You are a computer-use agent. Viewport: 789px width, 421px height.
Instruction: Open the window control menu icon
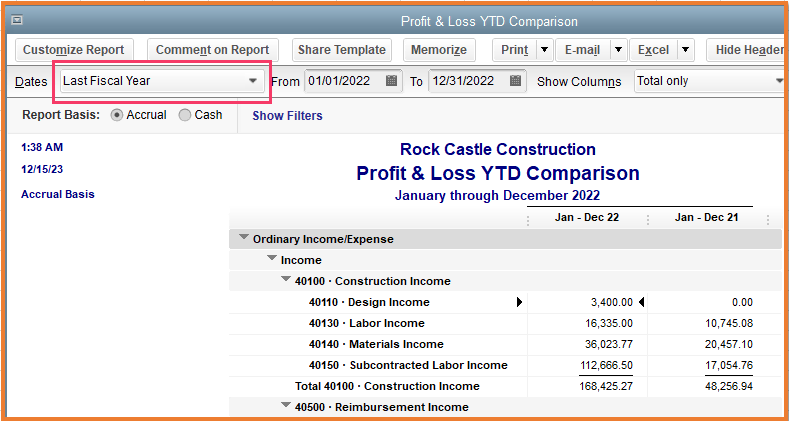(17, 21)
